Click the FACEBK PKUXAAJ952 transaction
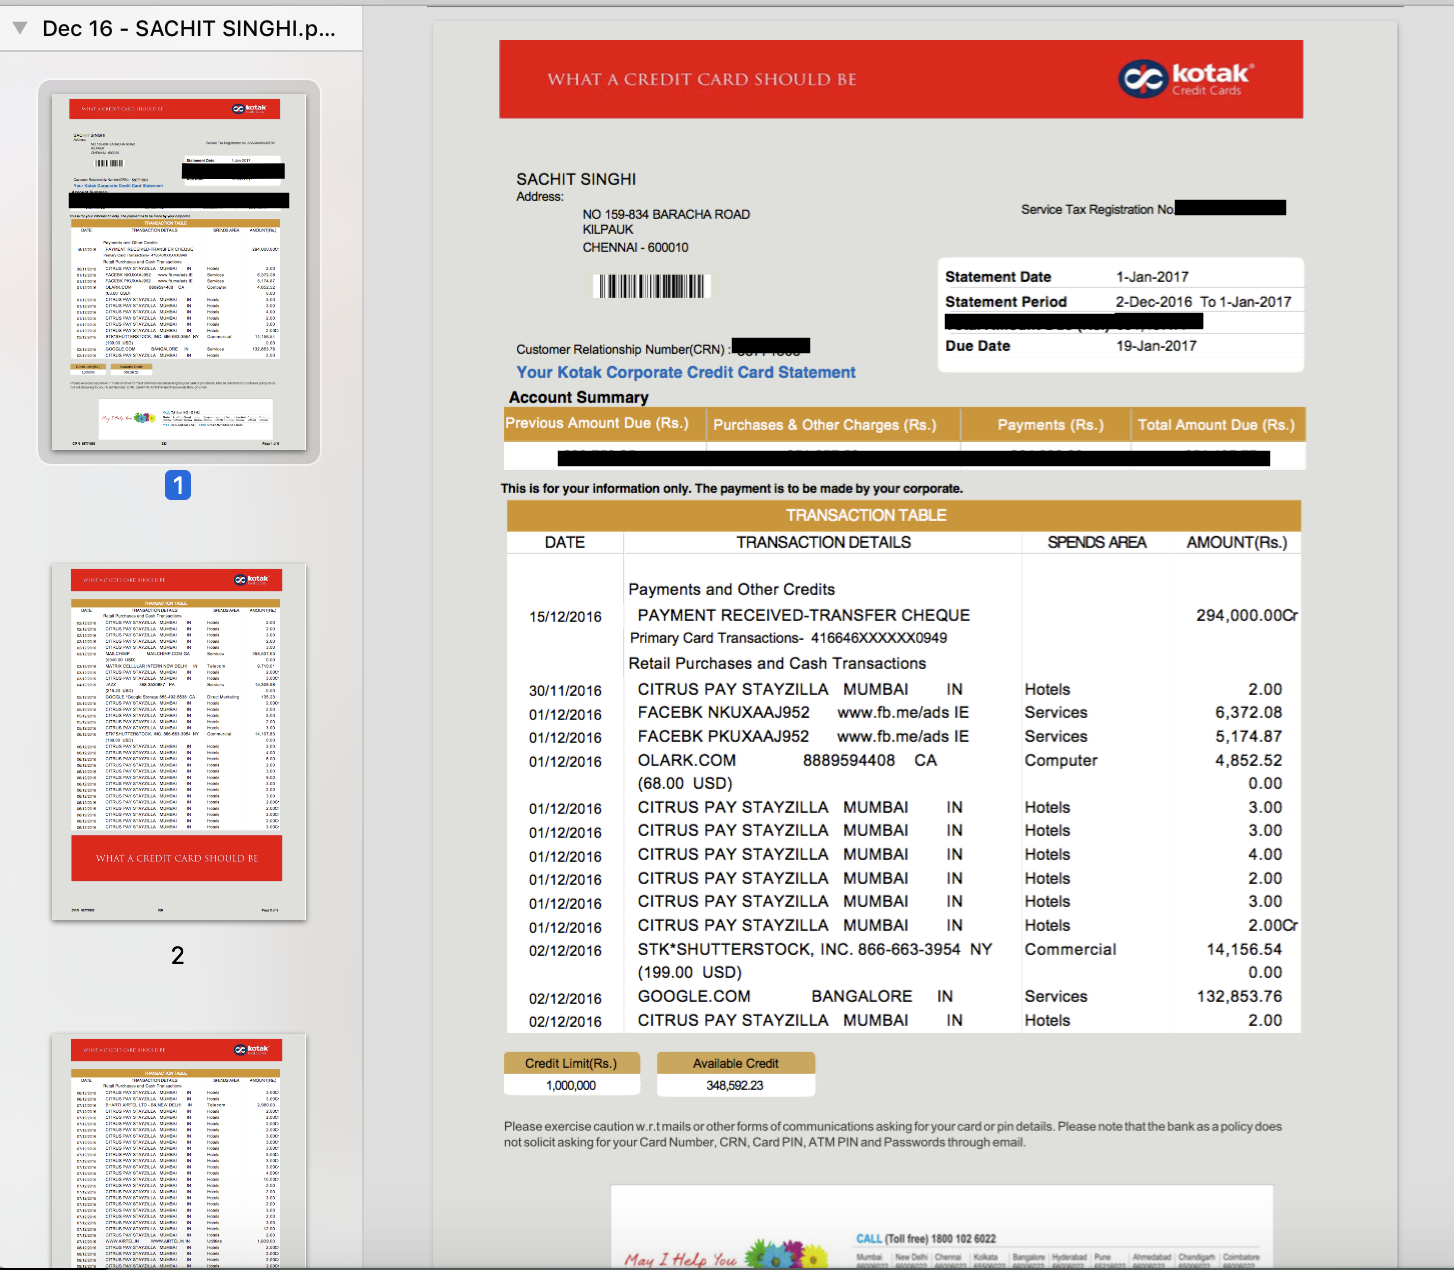This screenshot has height=1270, width=1454. (803, 737)
